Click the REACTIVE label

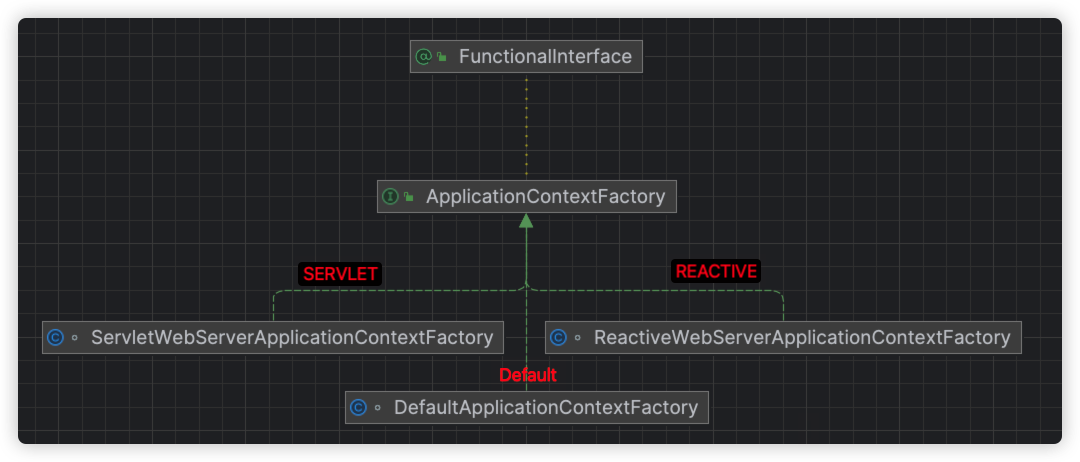[x=716, y=271]
